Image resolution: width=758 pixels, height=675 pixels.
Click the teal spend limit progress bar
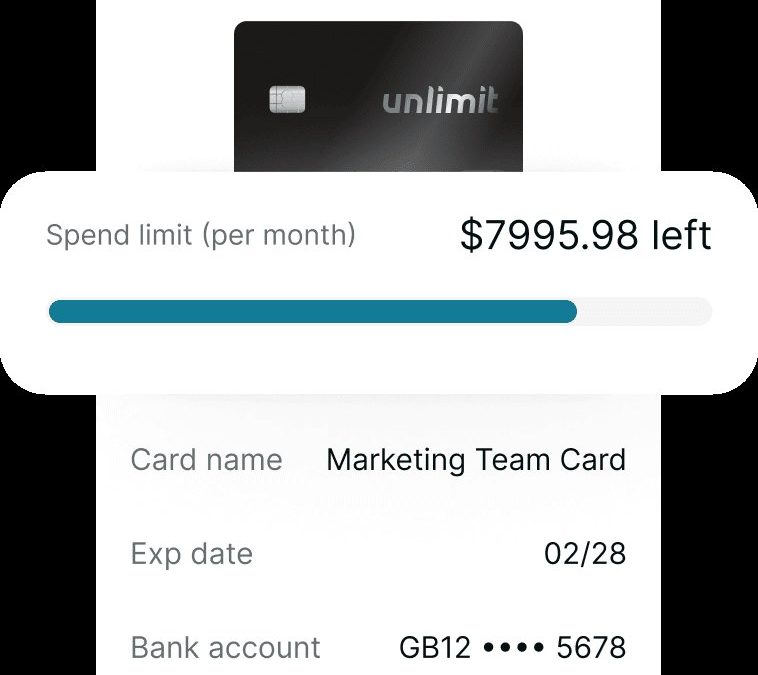click(313, 311)
